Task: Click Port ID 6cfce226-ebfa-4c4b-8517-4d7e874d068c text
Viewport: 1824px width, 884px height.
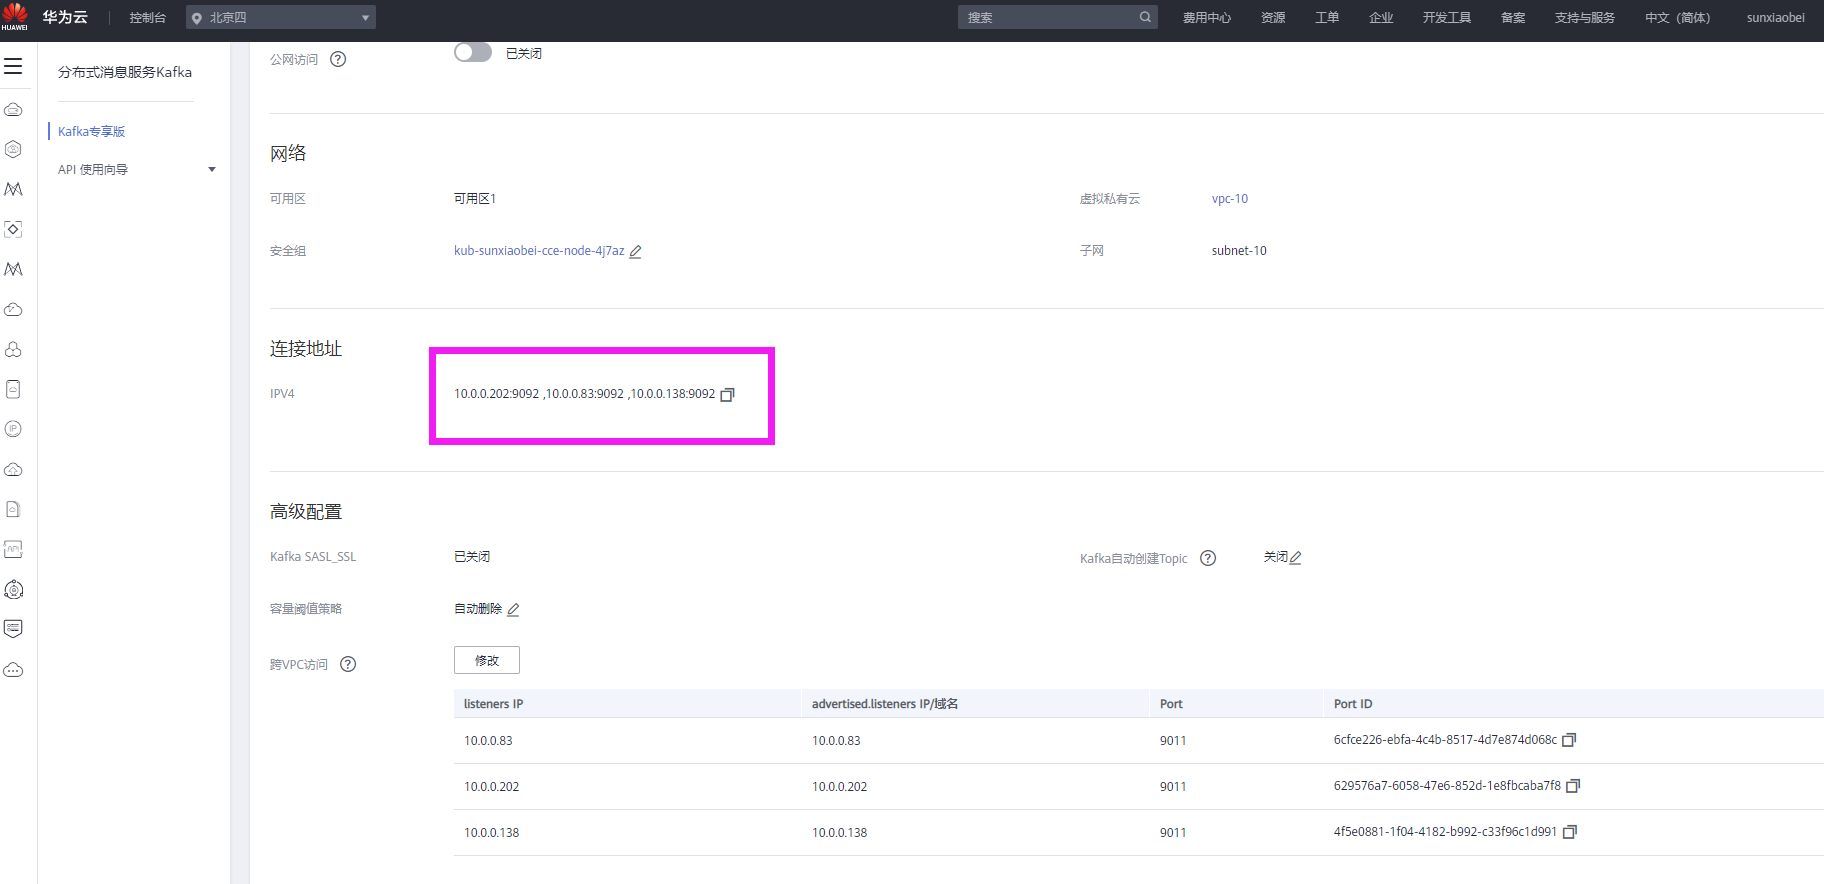Action: click(1445, 740)
